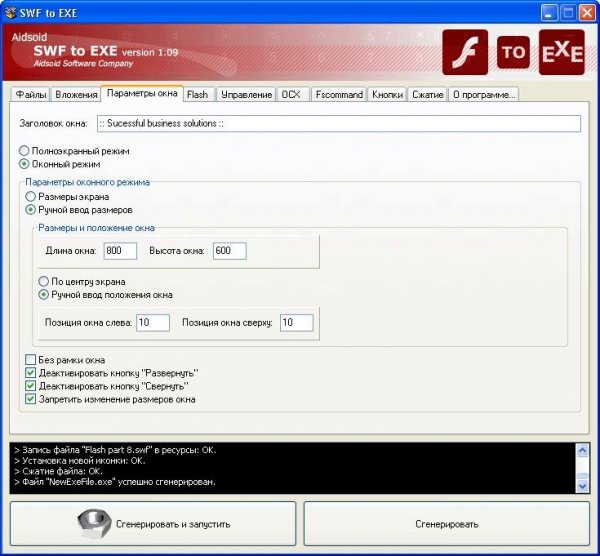This screenshot has height=556, width=600.
Task: Click the TO logo icon in banner
Action: [x=513, y=52]
